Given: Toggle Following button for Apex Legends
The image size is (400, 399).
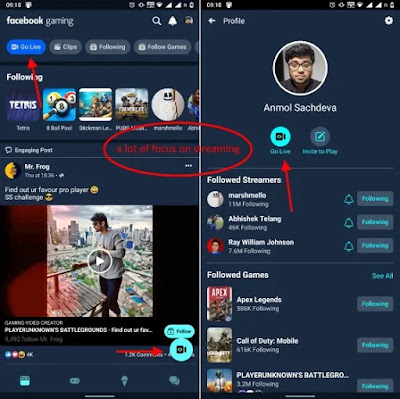Looking at the screenshot, I should [375, 304].
